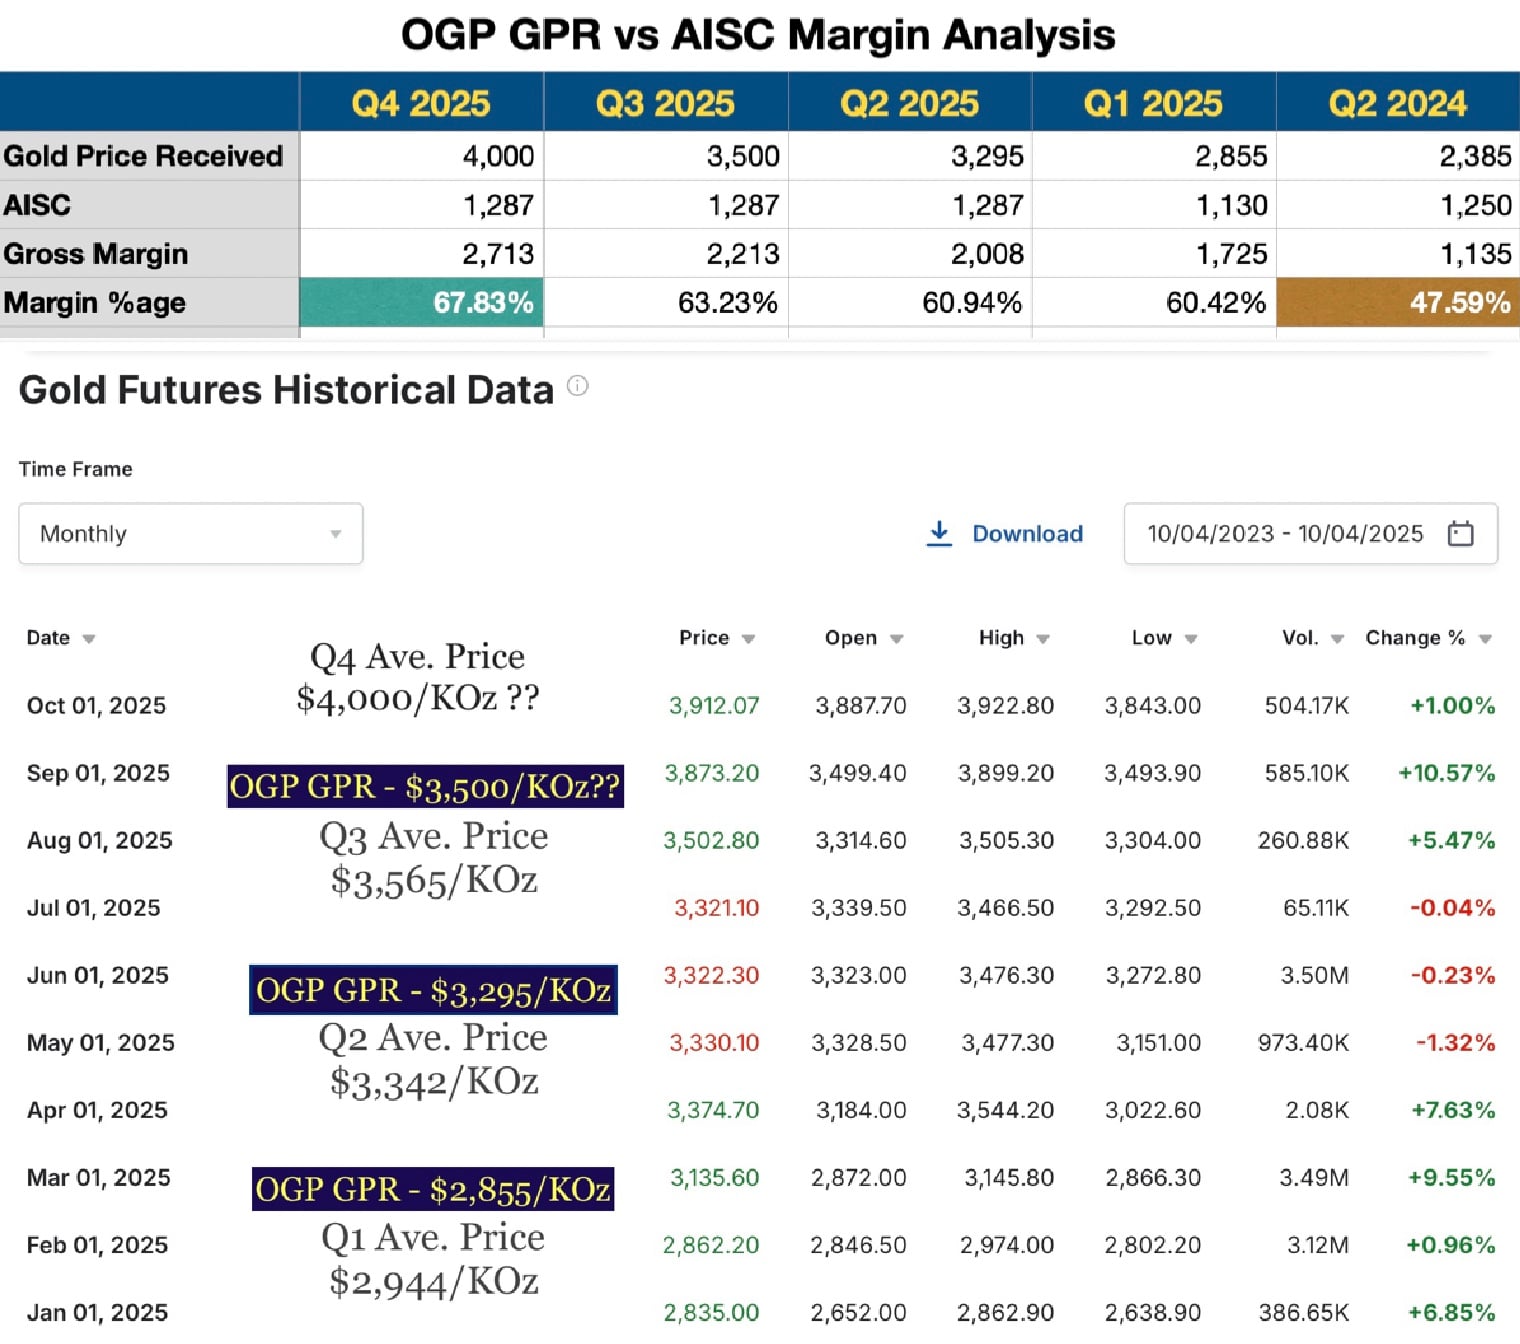The height and width of the screenshot is (1344, 1520).
Task: Click the OGP GPR - $3,295/KOz label
Action: 433,990
